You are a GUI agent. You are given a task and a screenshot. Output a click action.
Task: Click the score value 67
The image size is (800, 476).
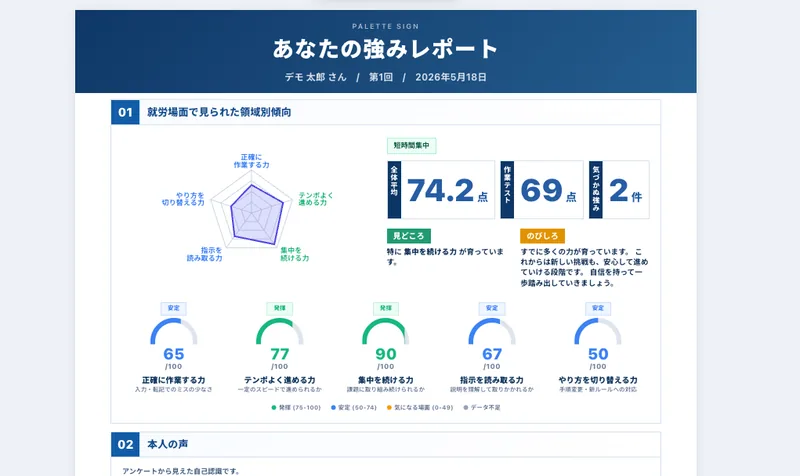[492, 354]
